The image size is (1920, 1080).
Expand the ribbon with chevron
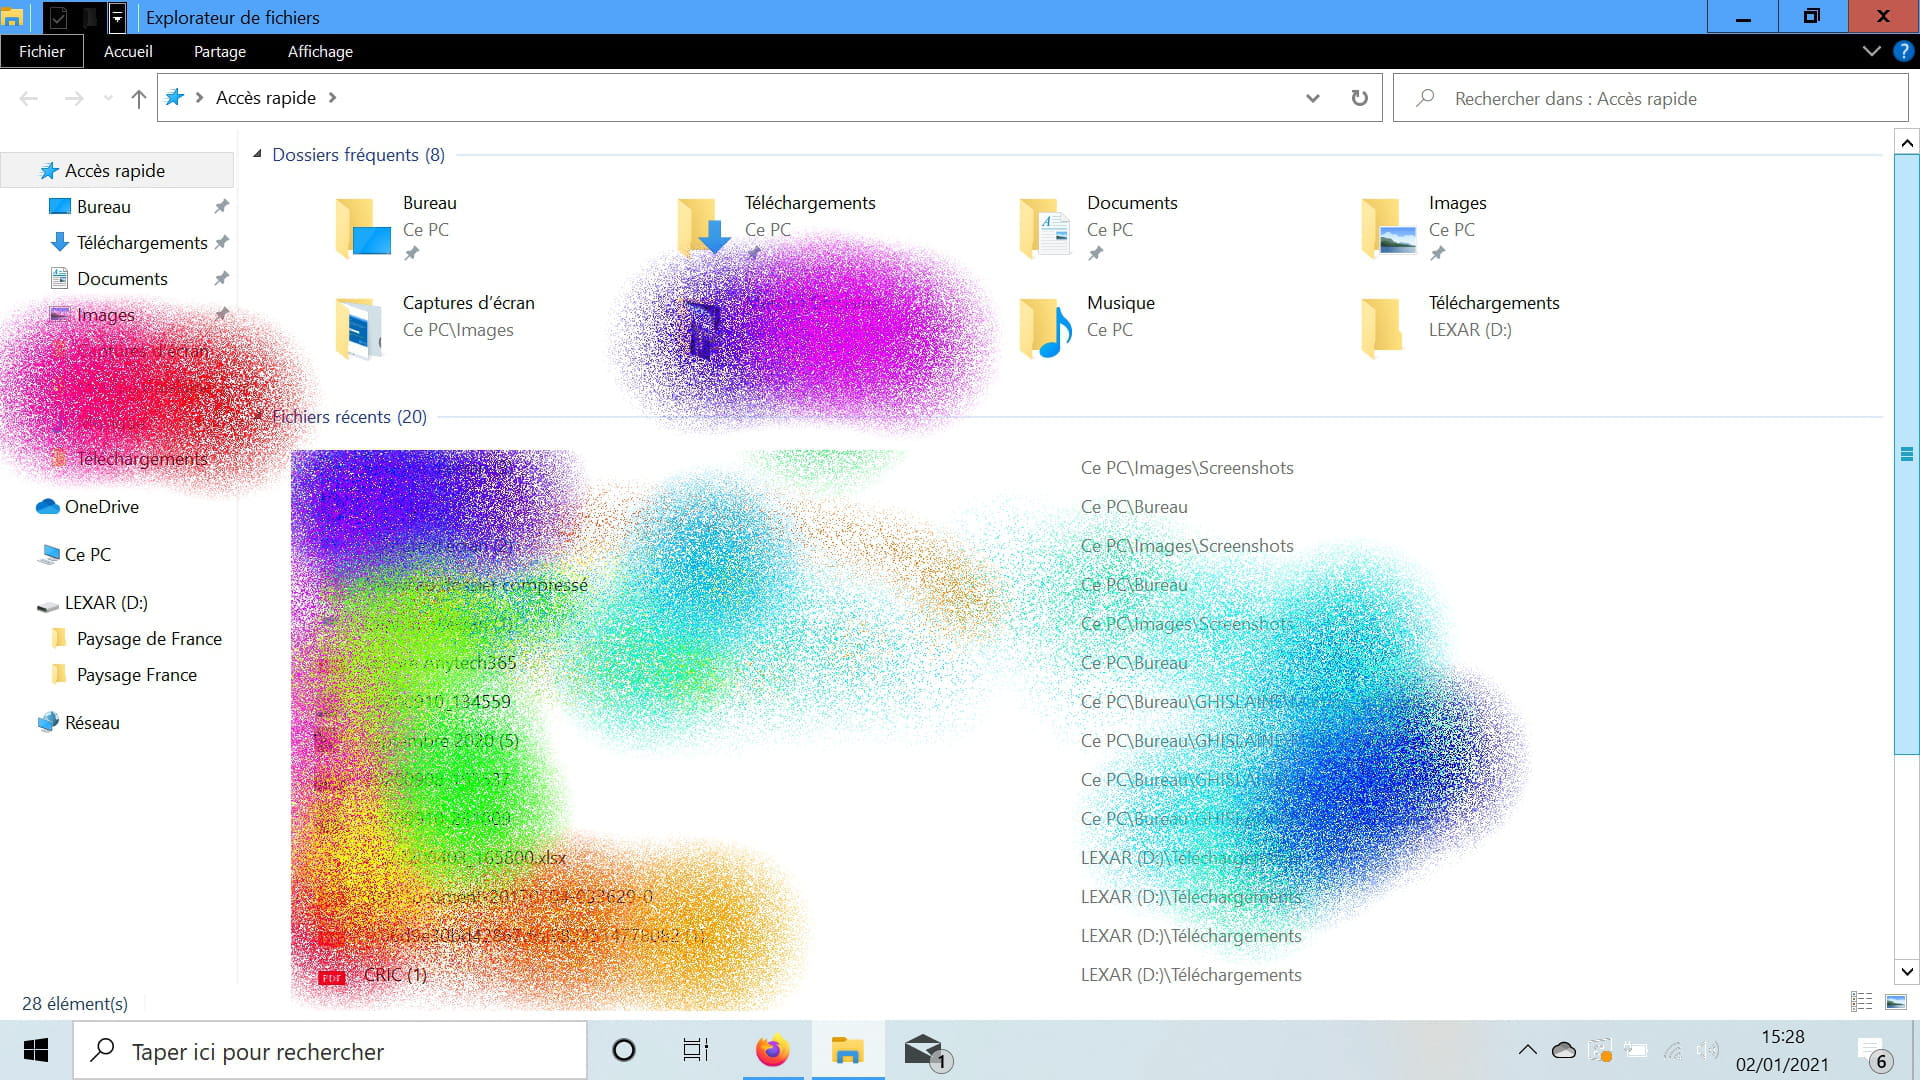(x=1871, y=51)
